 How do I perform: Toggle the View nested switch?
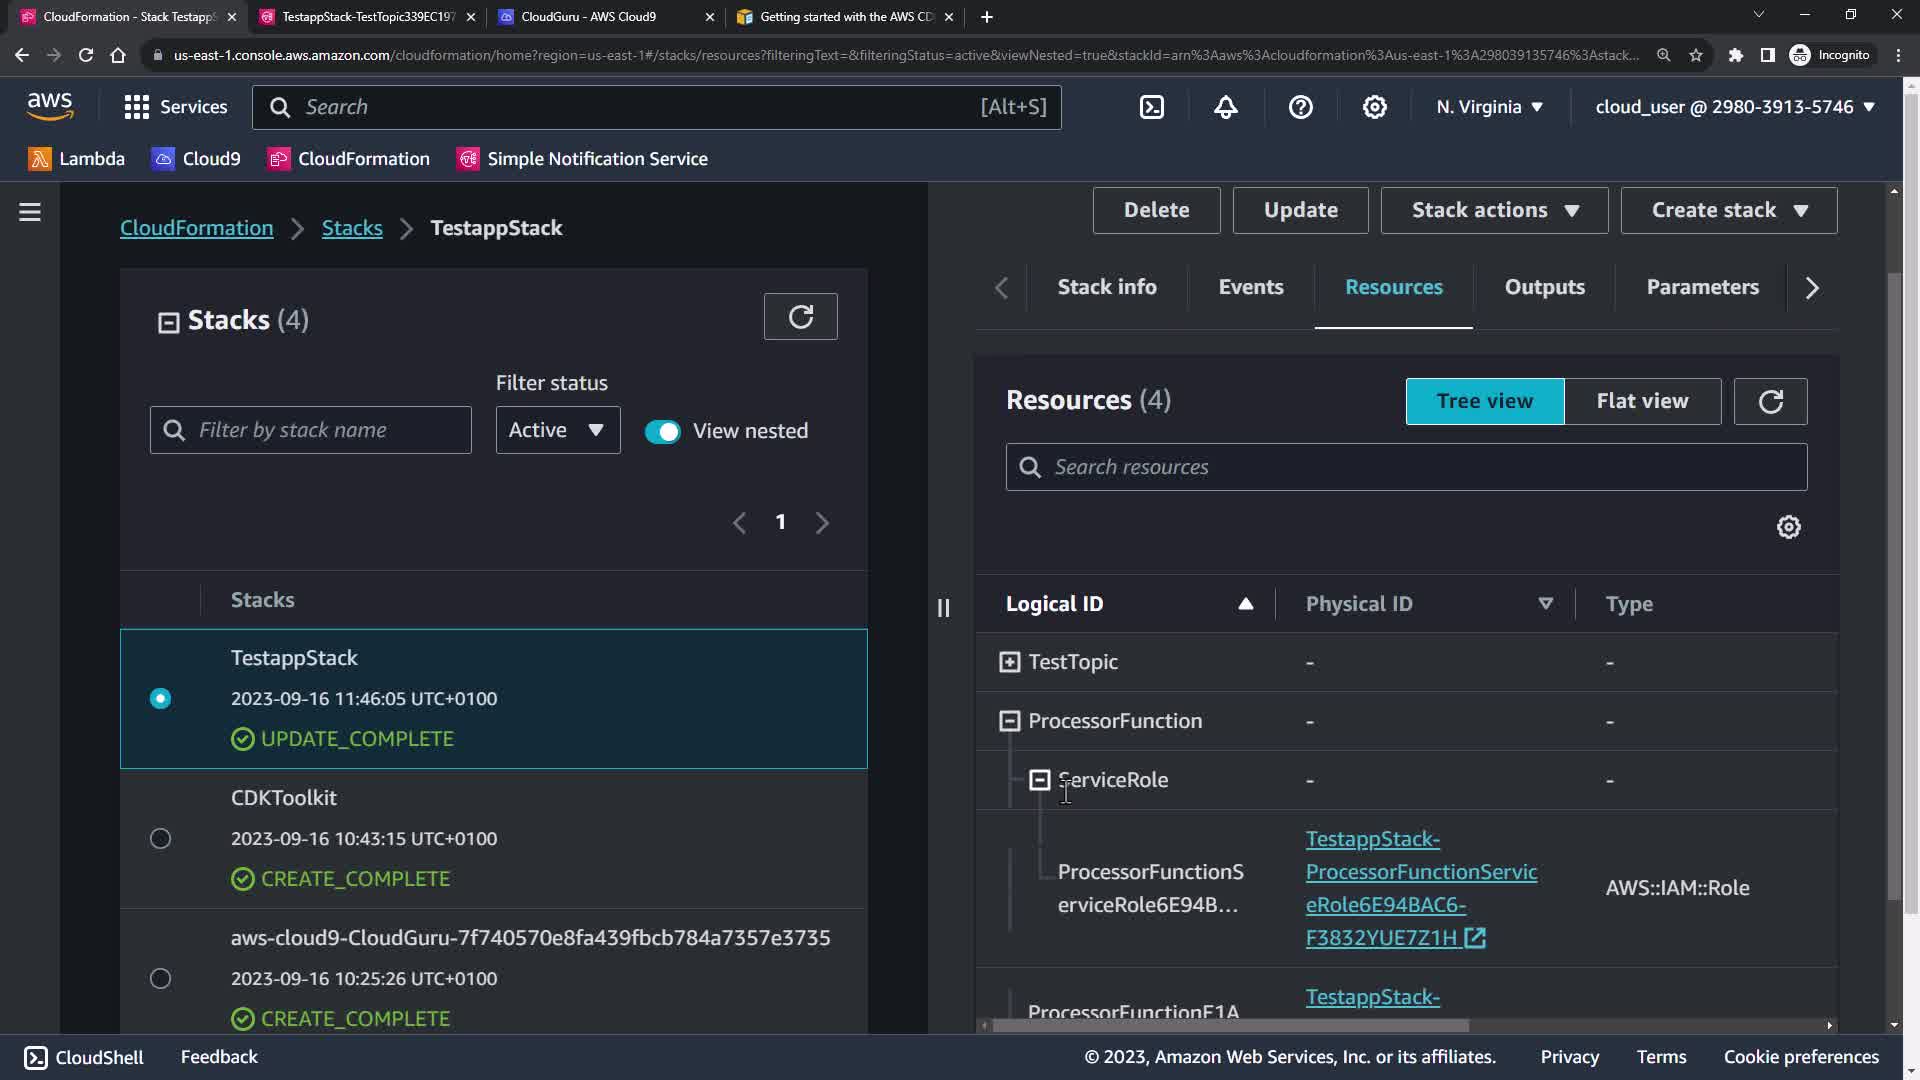pyautogui.click(x=662, y=431)
